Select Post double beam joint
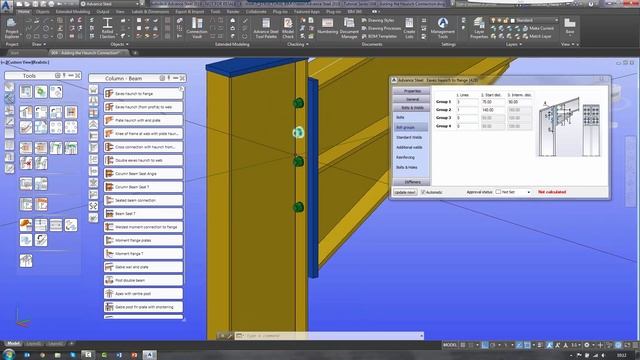Viewport: 640px width, 360px height. click(x=143, y=280)
